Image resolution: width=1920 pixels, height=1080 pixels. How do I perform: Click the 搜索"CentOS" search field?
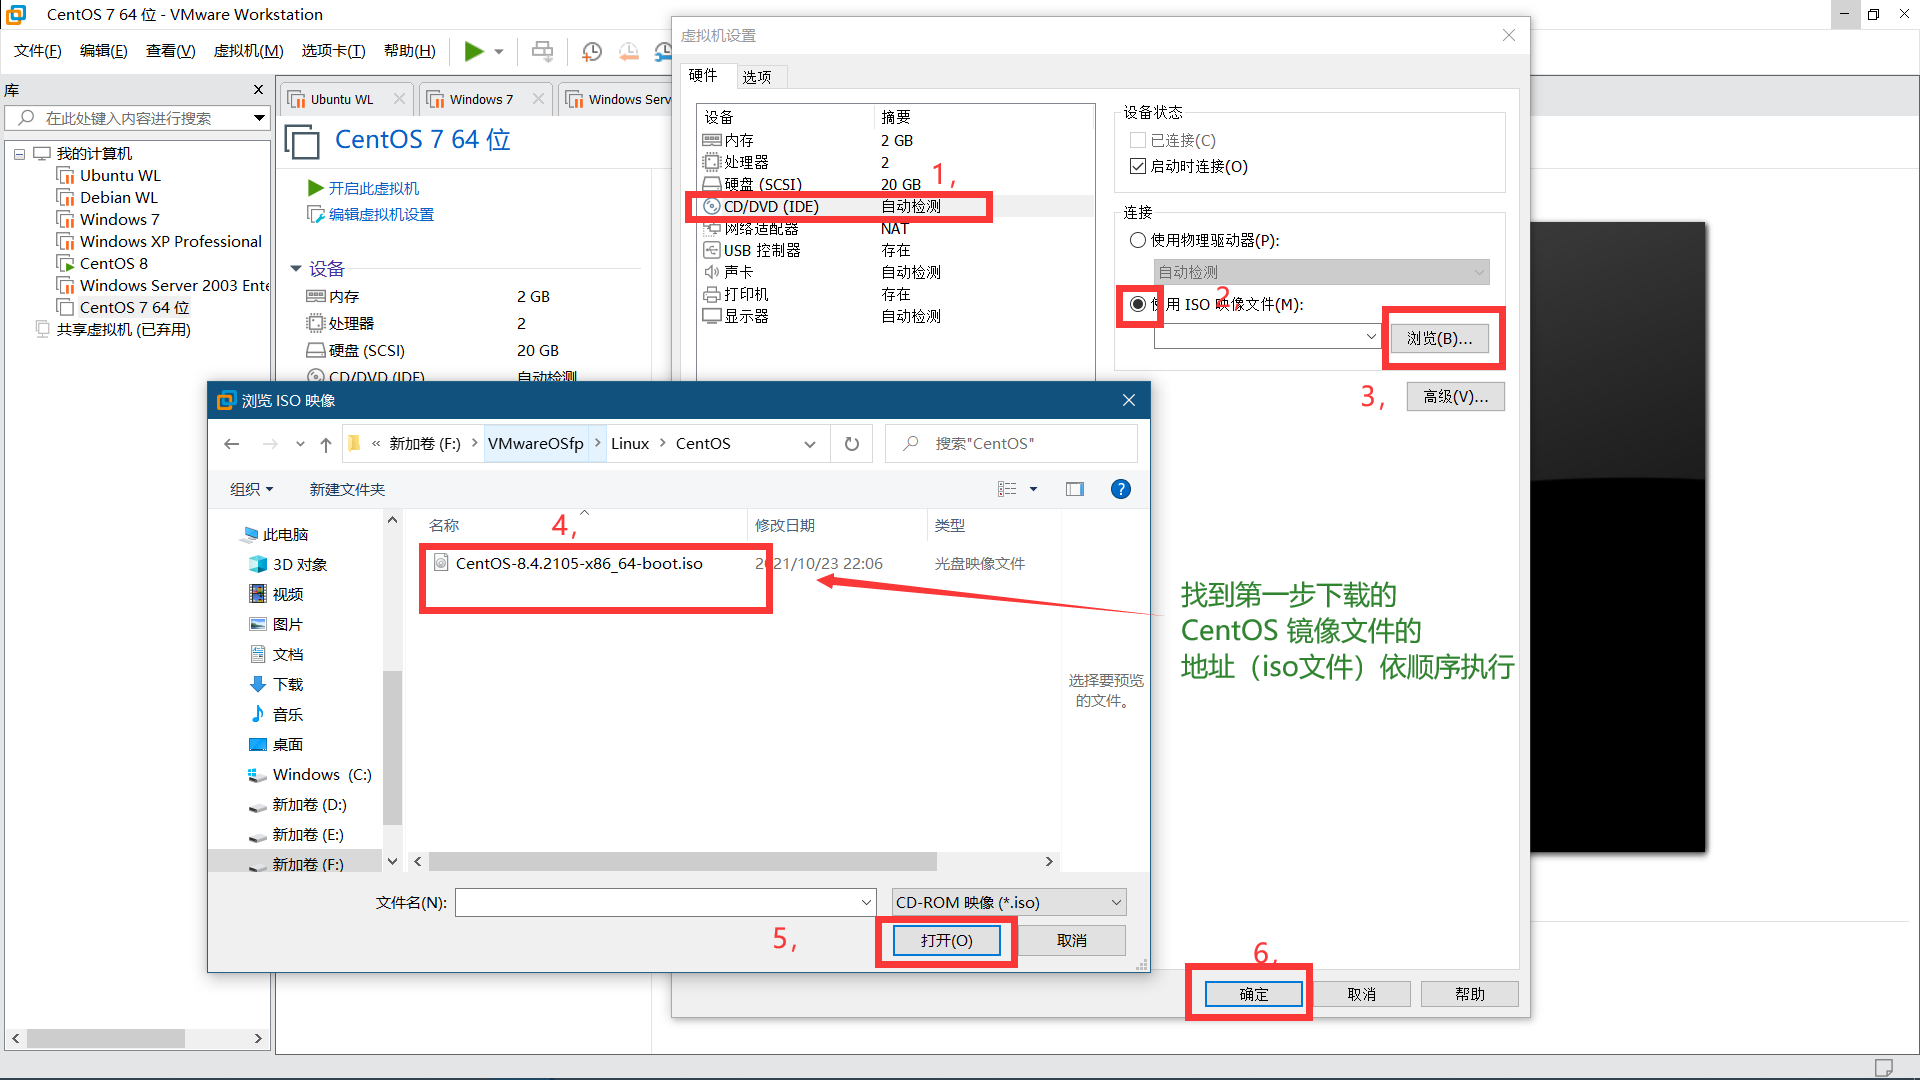(x=1011, y=444)
